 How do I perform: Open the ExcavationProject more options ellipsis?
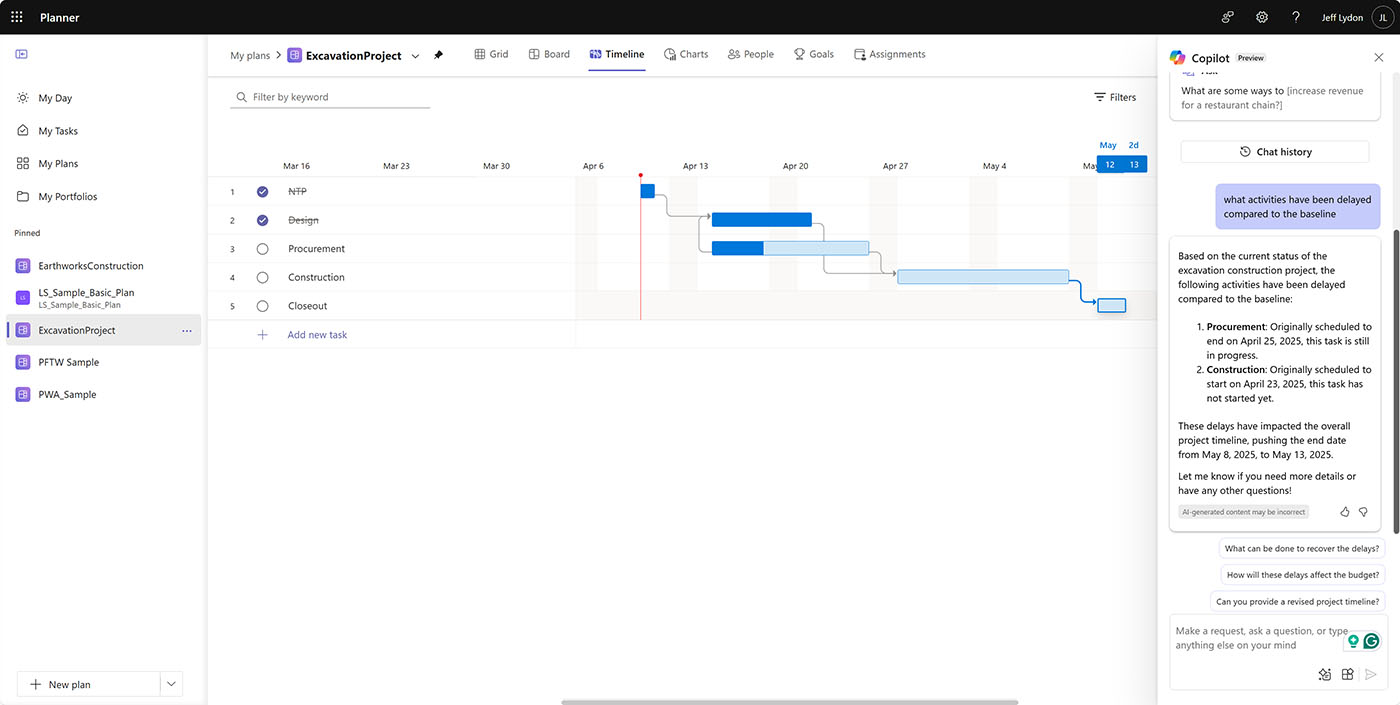click(x=187, y=330)
